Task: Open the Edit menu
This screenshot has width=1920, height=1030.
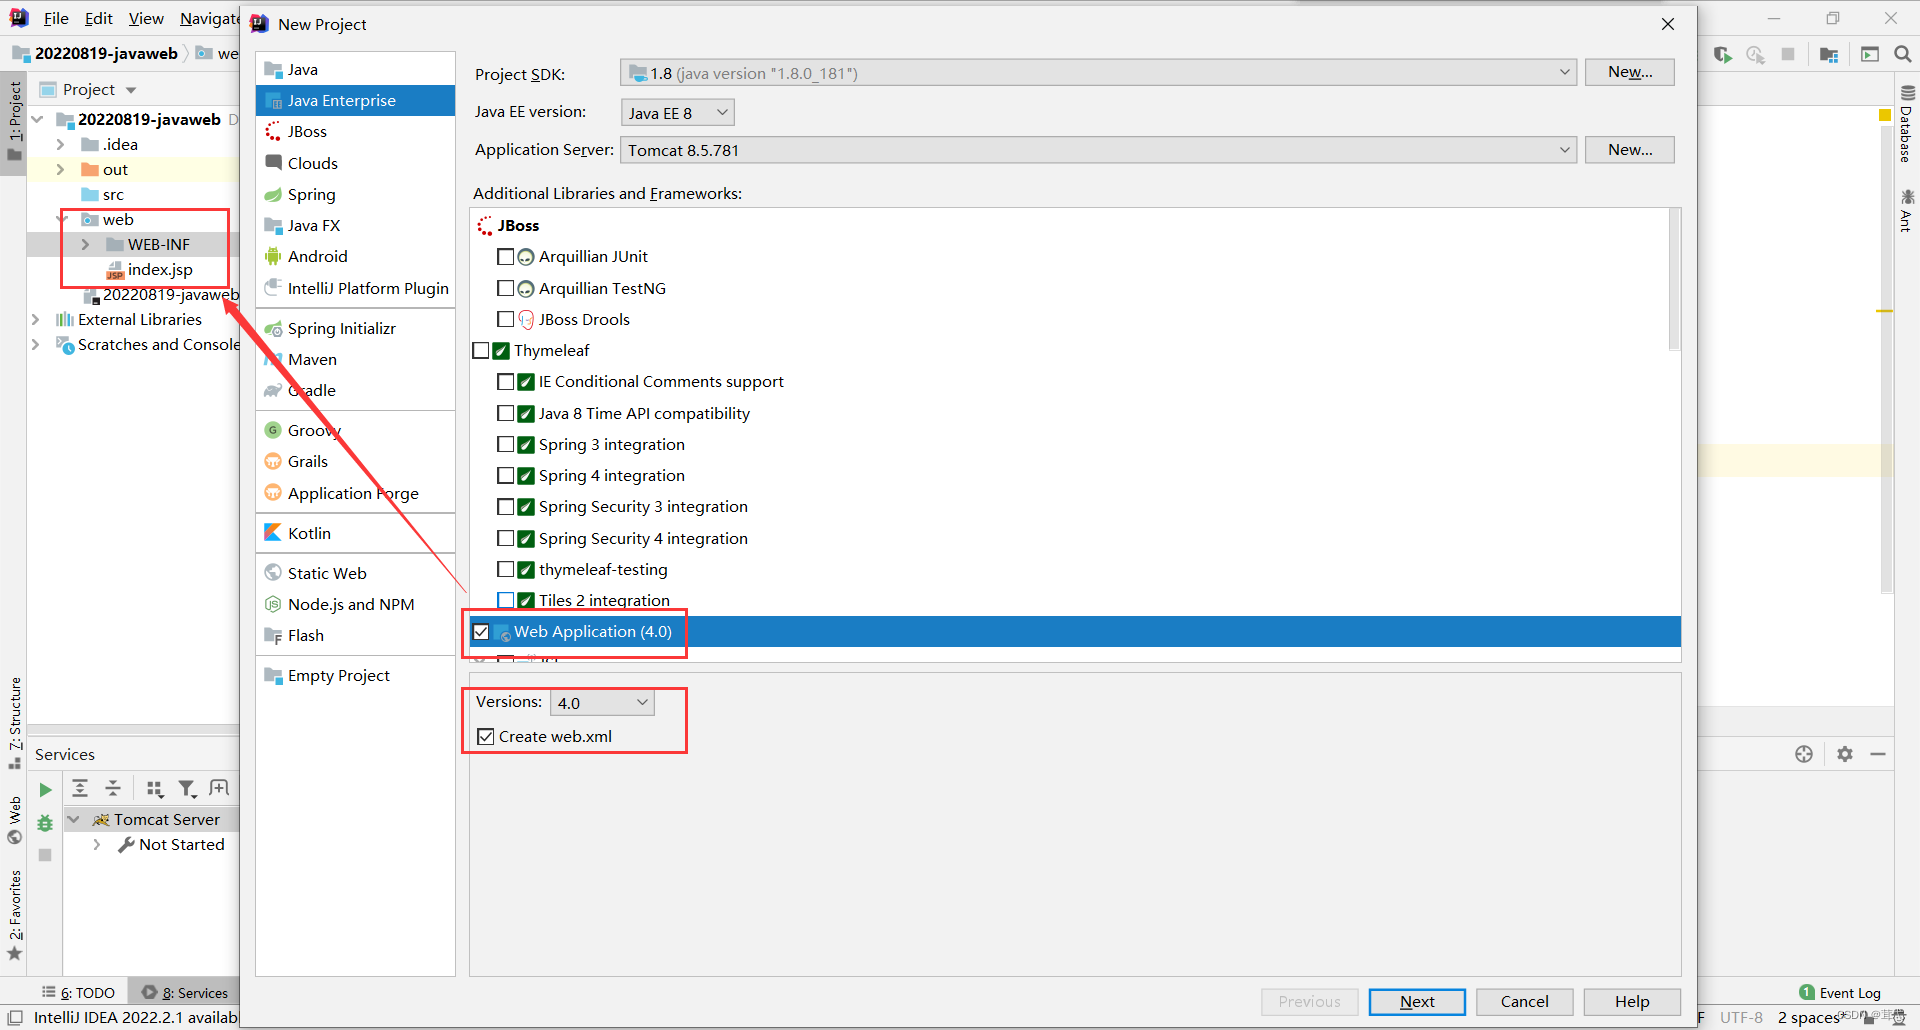Action: point(98,18)
